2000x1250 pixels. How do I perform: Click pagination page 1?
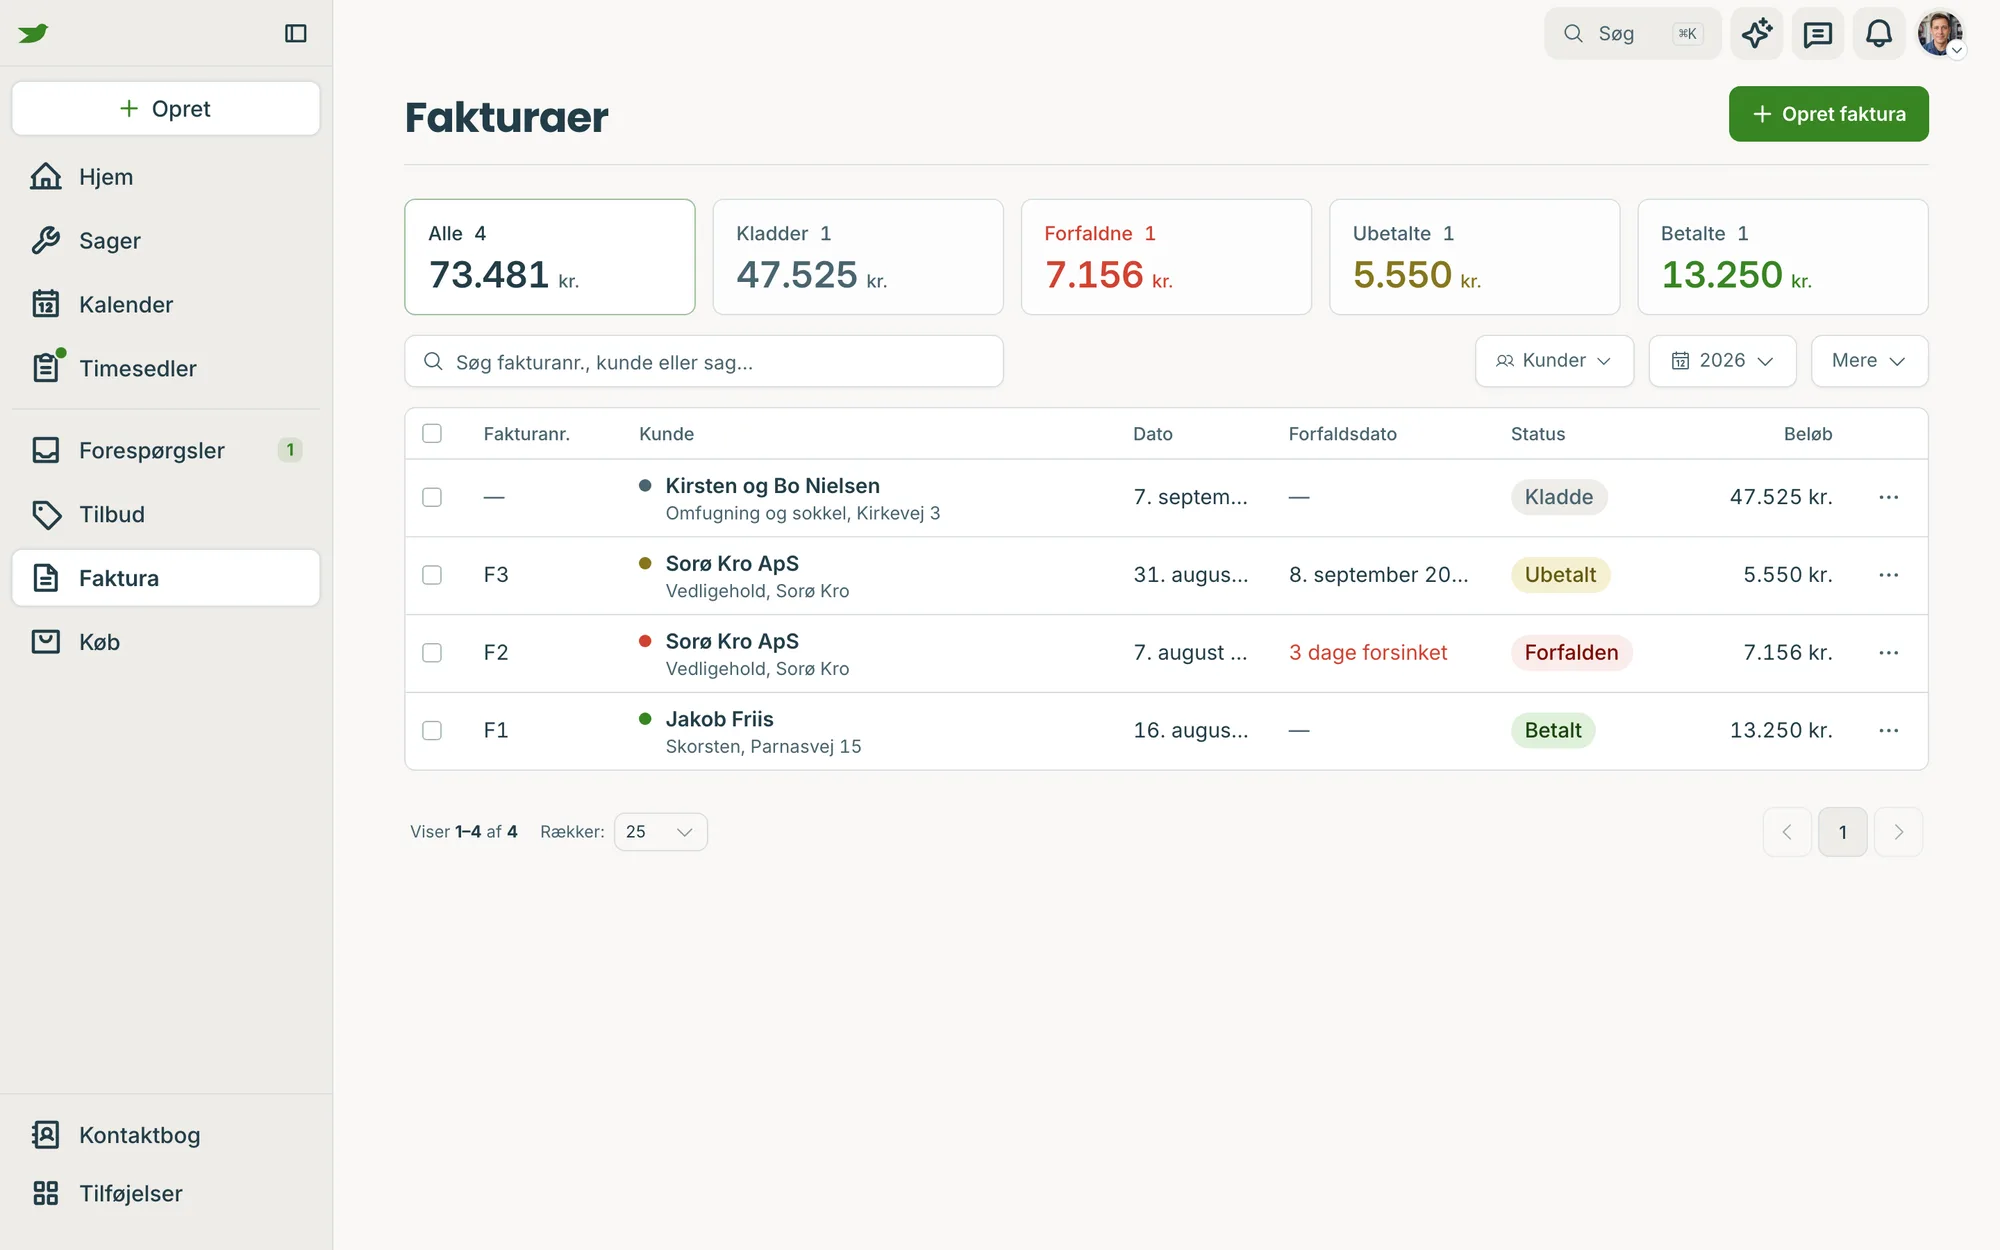[x=1842, y=832]
